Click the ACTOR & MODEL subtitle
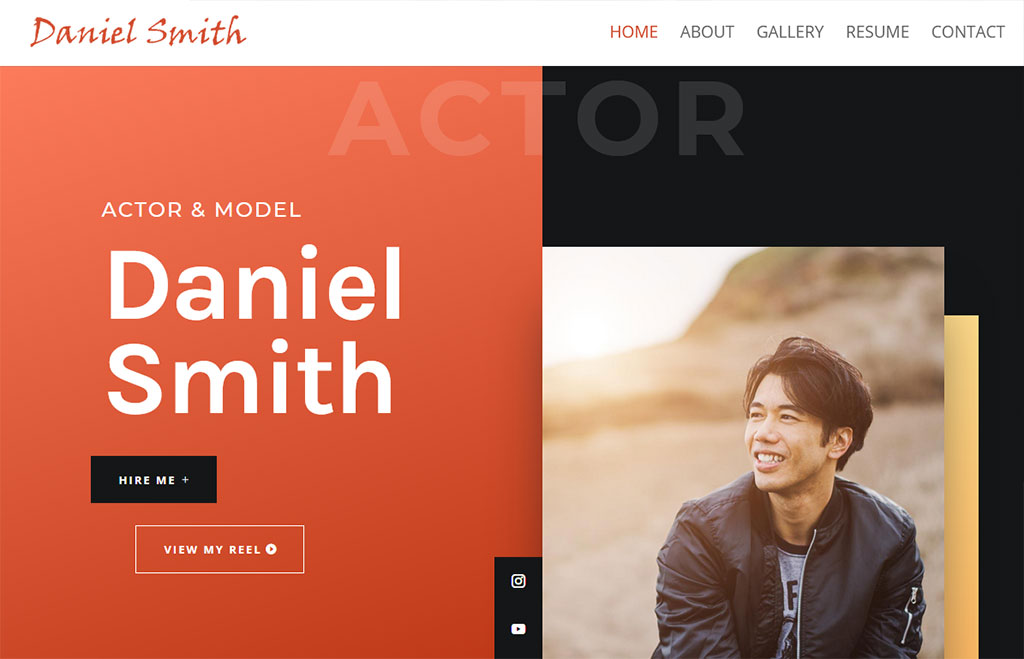 (201, 210)
